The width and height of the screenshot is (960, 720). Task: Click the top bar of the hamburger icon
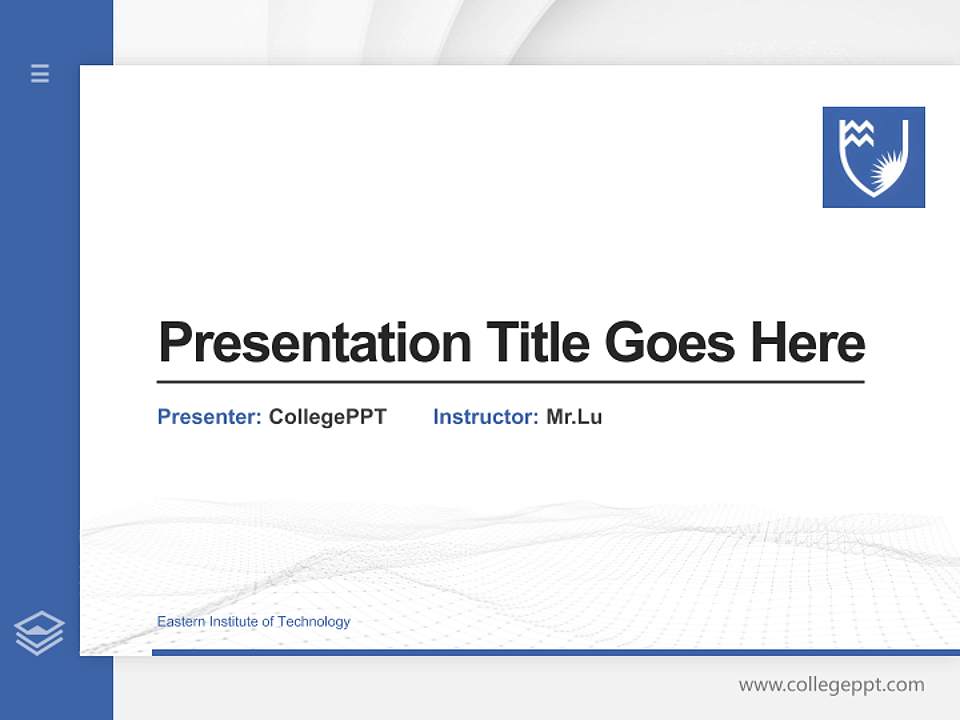coord(39,68)
